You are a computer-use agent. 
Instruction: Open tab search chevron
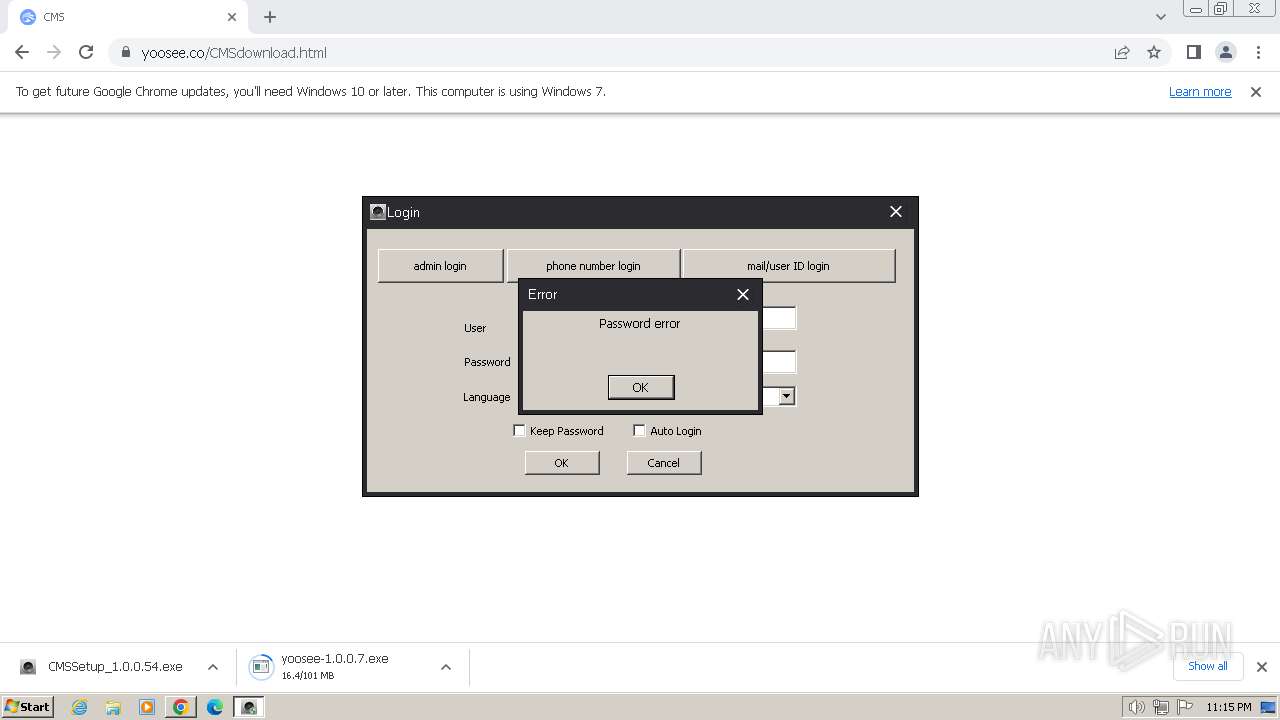click(x=1161, y=17)
